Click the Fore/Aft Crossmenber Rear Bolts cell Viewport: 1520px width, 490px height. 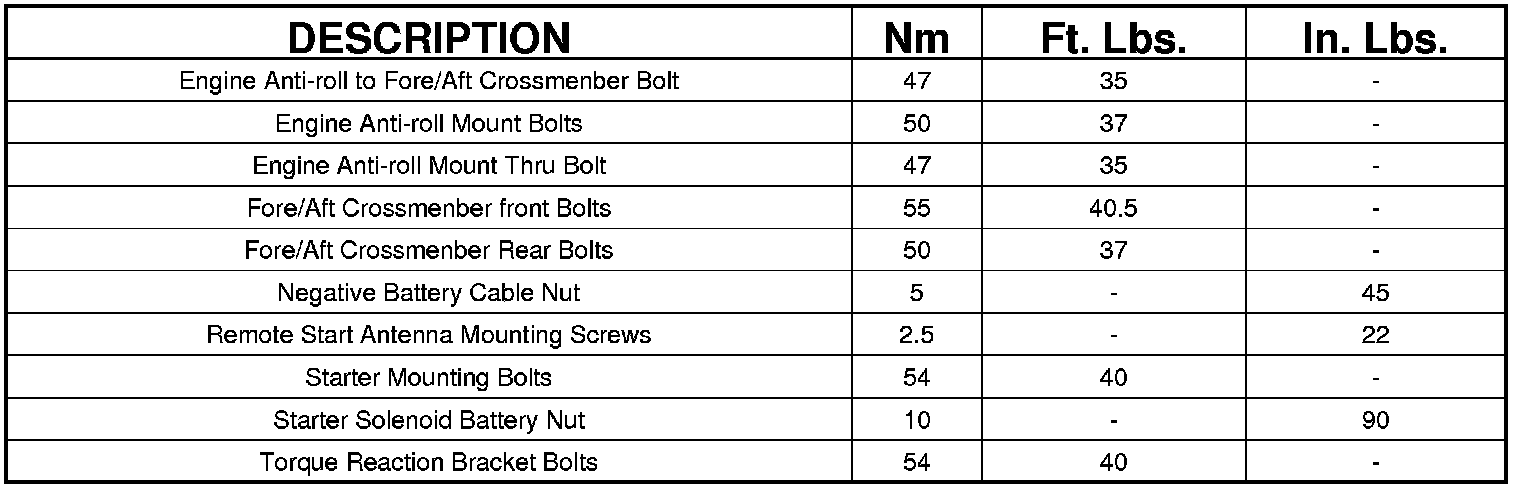coord(429,250)
